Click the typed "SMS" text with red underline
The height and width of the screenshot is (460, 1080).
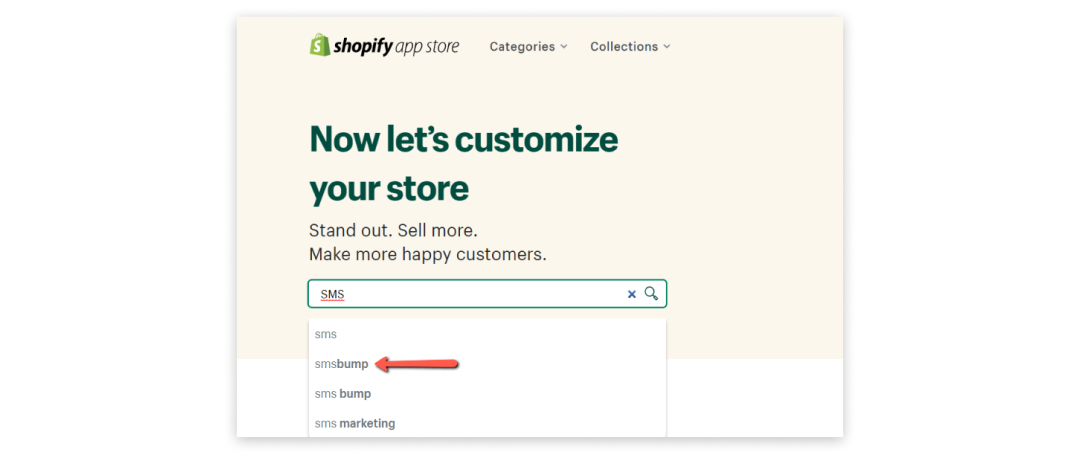[332, 295]
